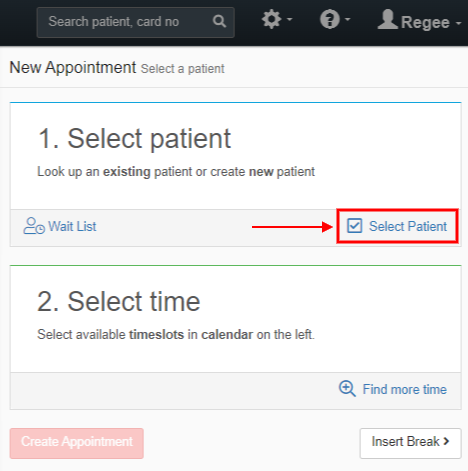The height and width of the screenshot is (471, 468).
Task: Click the help question mark icon
Action: [330, 19]
